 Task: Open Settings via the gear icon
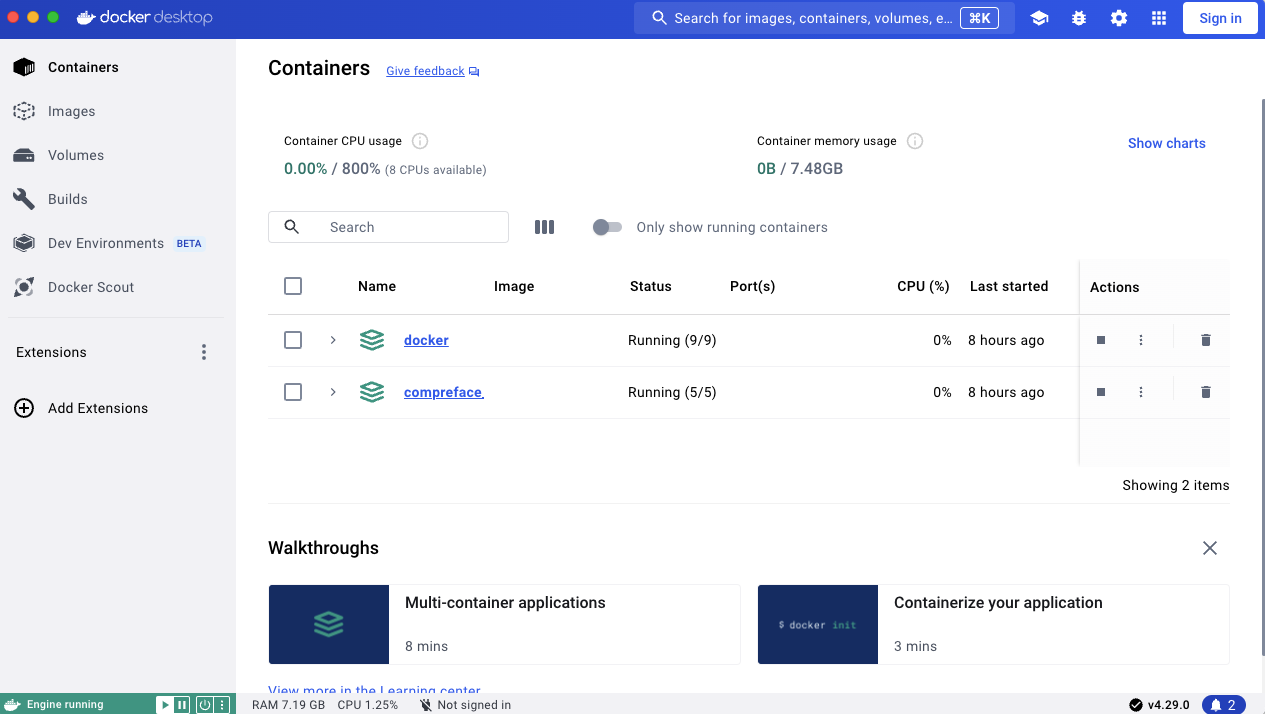(1119, 18)
